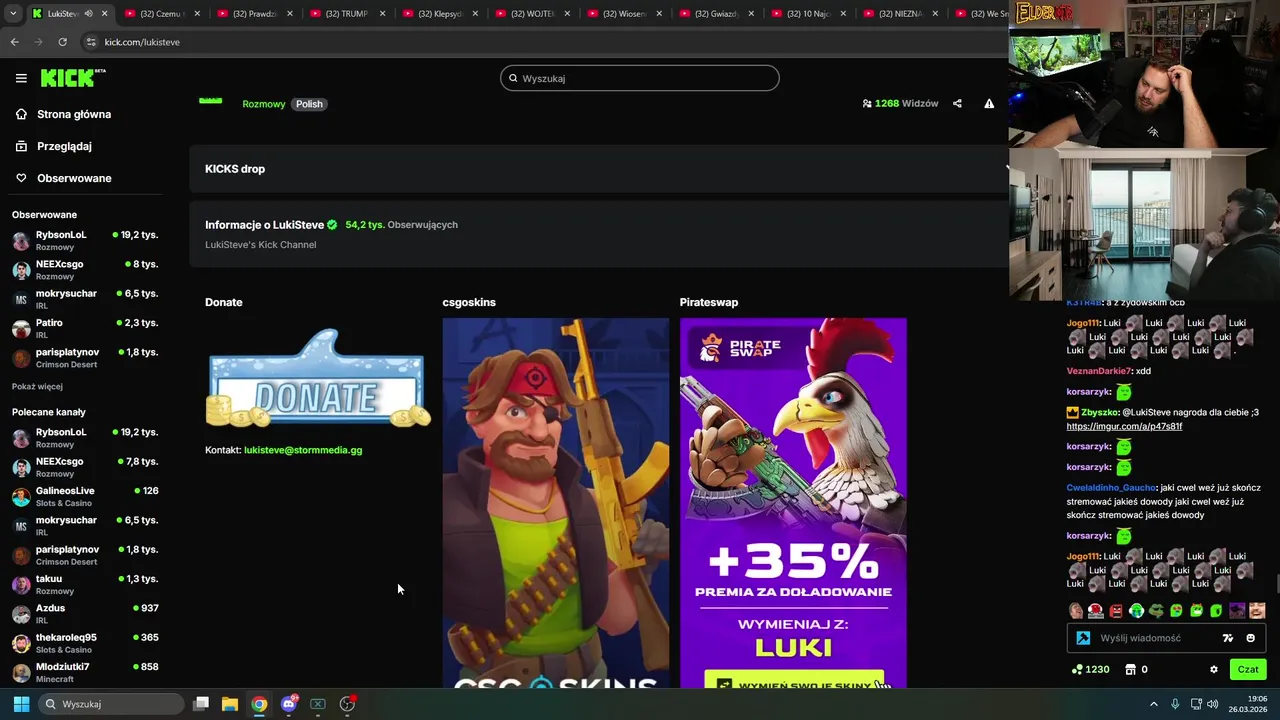Open the emoji picker smiley in chat

click(1250, 638)
